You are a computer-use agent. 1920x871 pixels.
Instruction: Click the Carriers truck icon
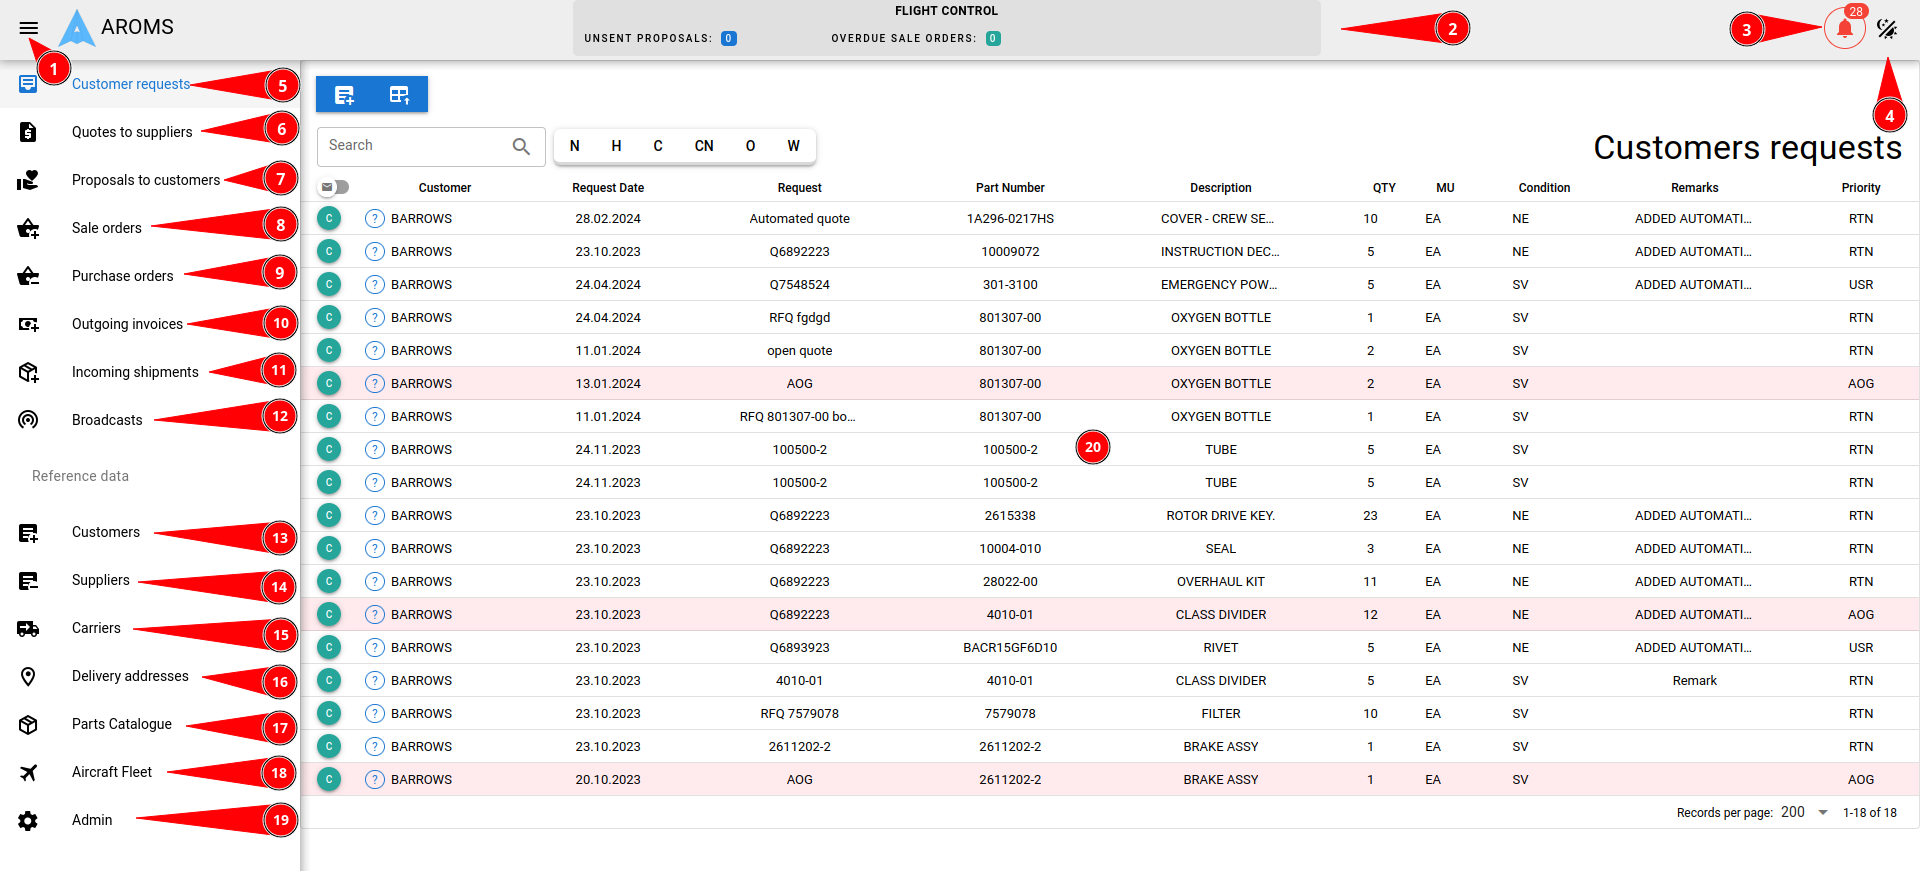pos(28,628)
